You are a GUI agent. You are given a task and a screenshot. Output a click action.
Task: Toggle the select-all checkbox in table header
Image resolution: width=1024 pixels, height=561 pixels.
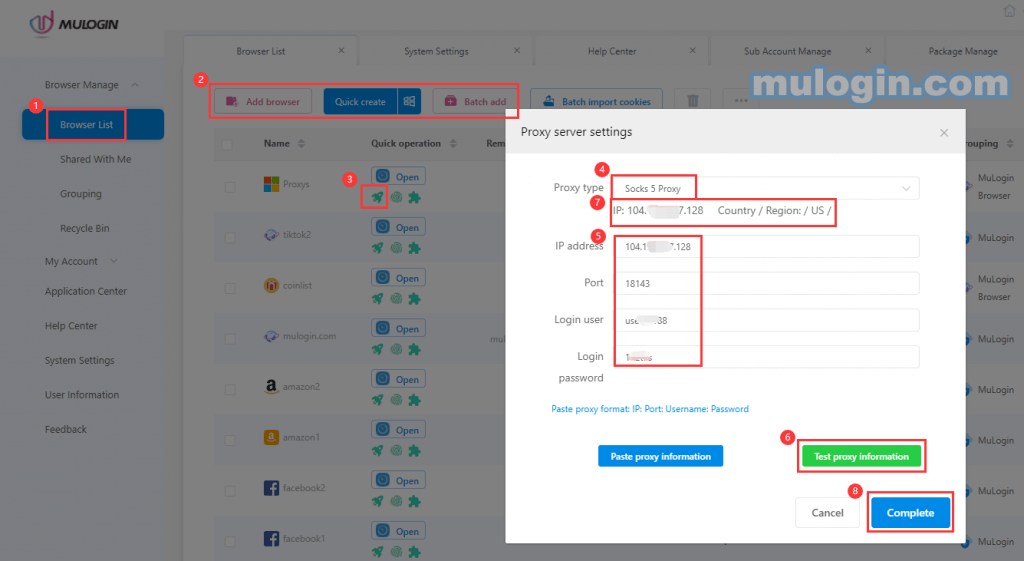pyautogui.click(x=230, y=144)
